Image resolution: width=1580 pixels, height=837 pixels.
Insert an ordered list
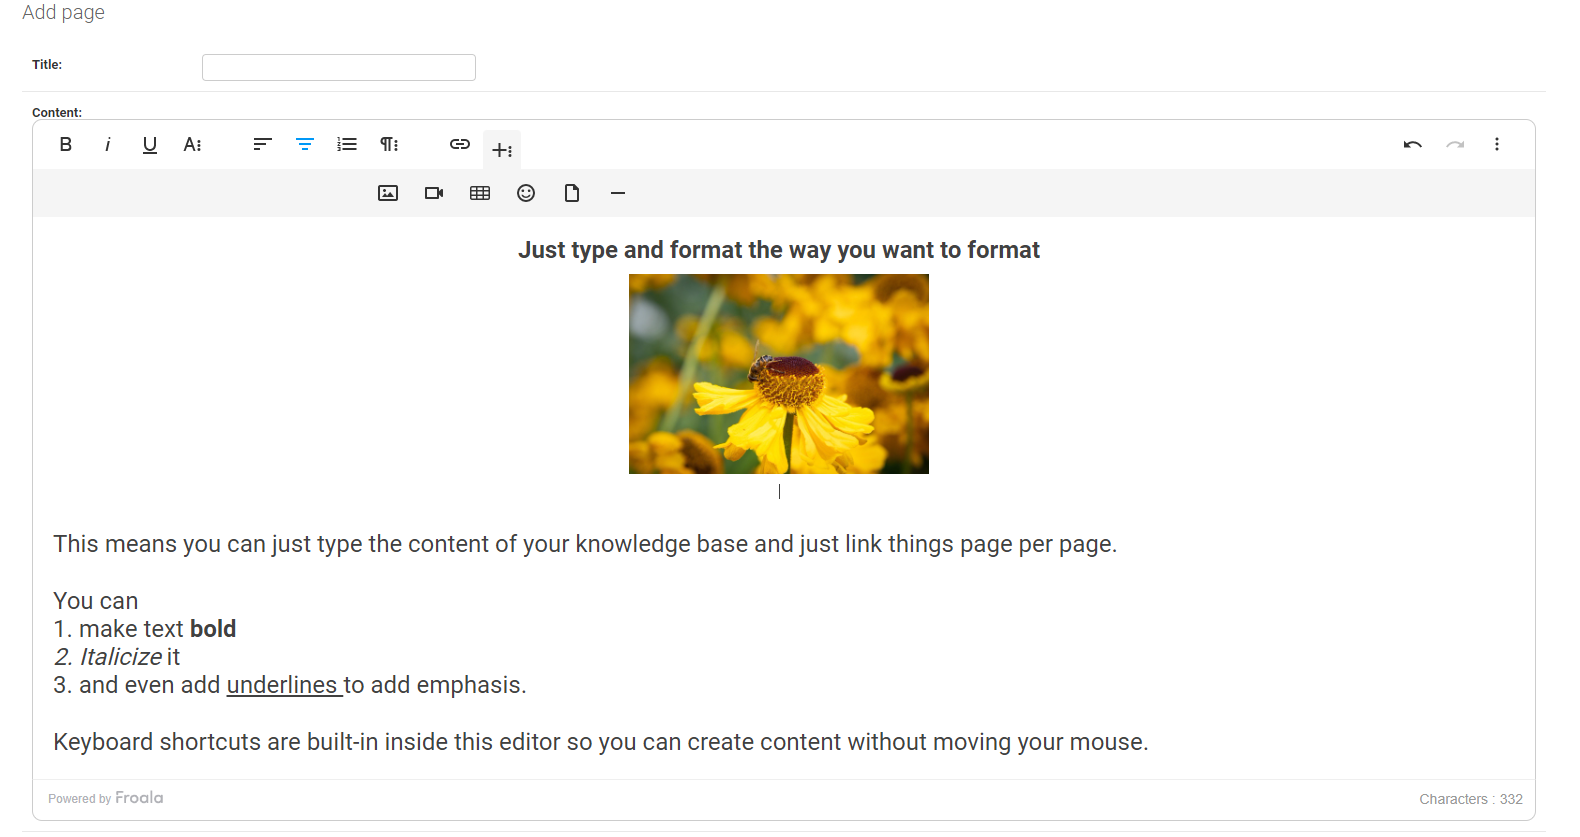click(x=347, y=145)
